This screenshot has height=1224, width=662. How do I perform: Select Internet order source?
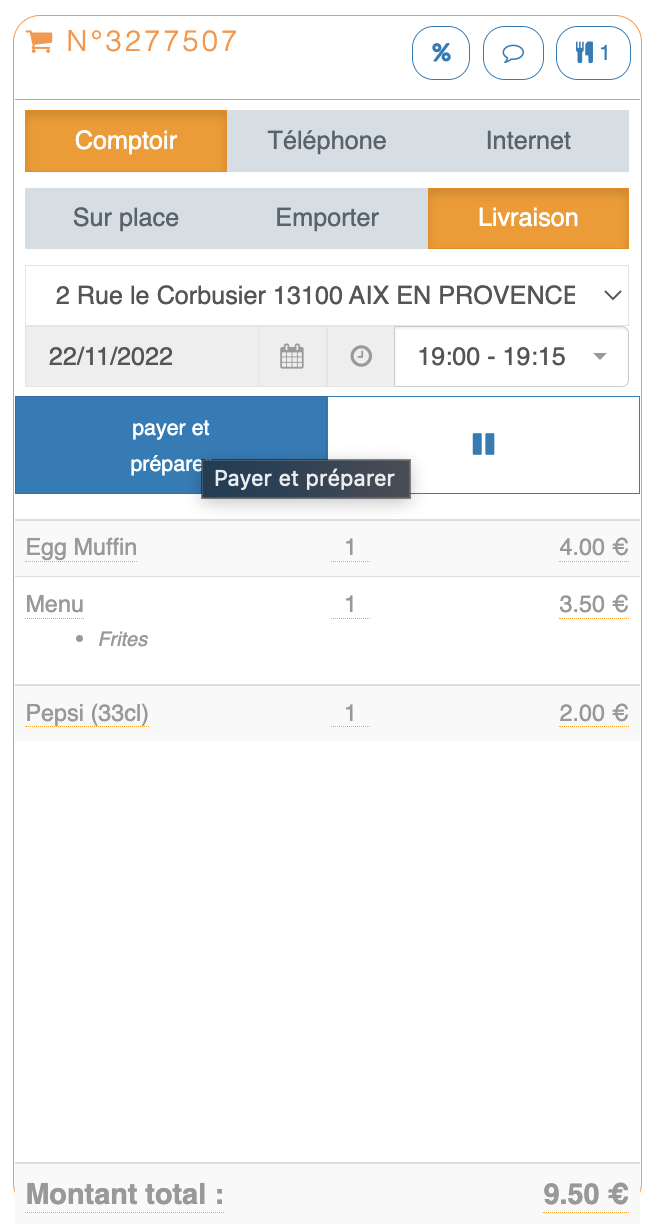click(528, 141)
